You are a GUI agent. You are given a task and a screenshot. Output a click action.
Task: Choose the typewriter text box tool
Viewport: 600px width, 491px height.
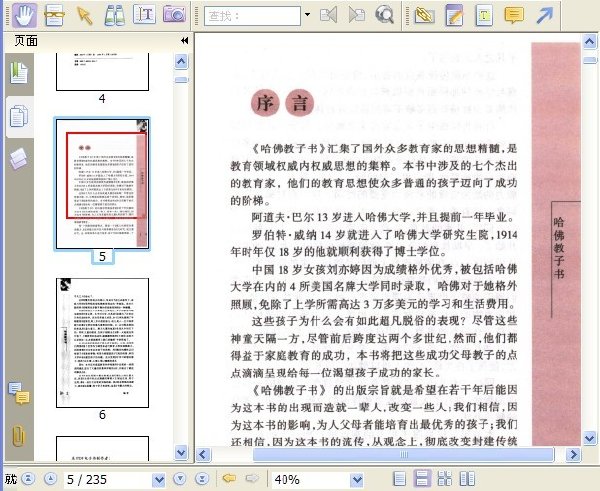(484, 15)
